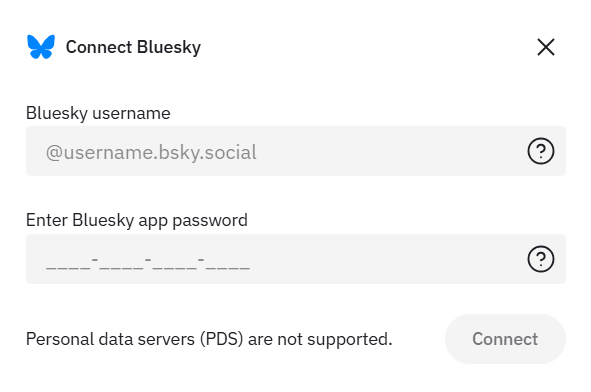
Task: Click the blue Bluesky butterfly logo
Action: coord(41,47)
